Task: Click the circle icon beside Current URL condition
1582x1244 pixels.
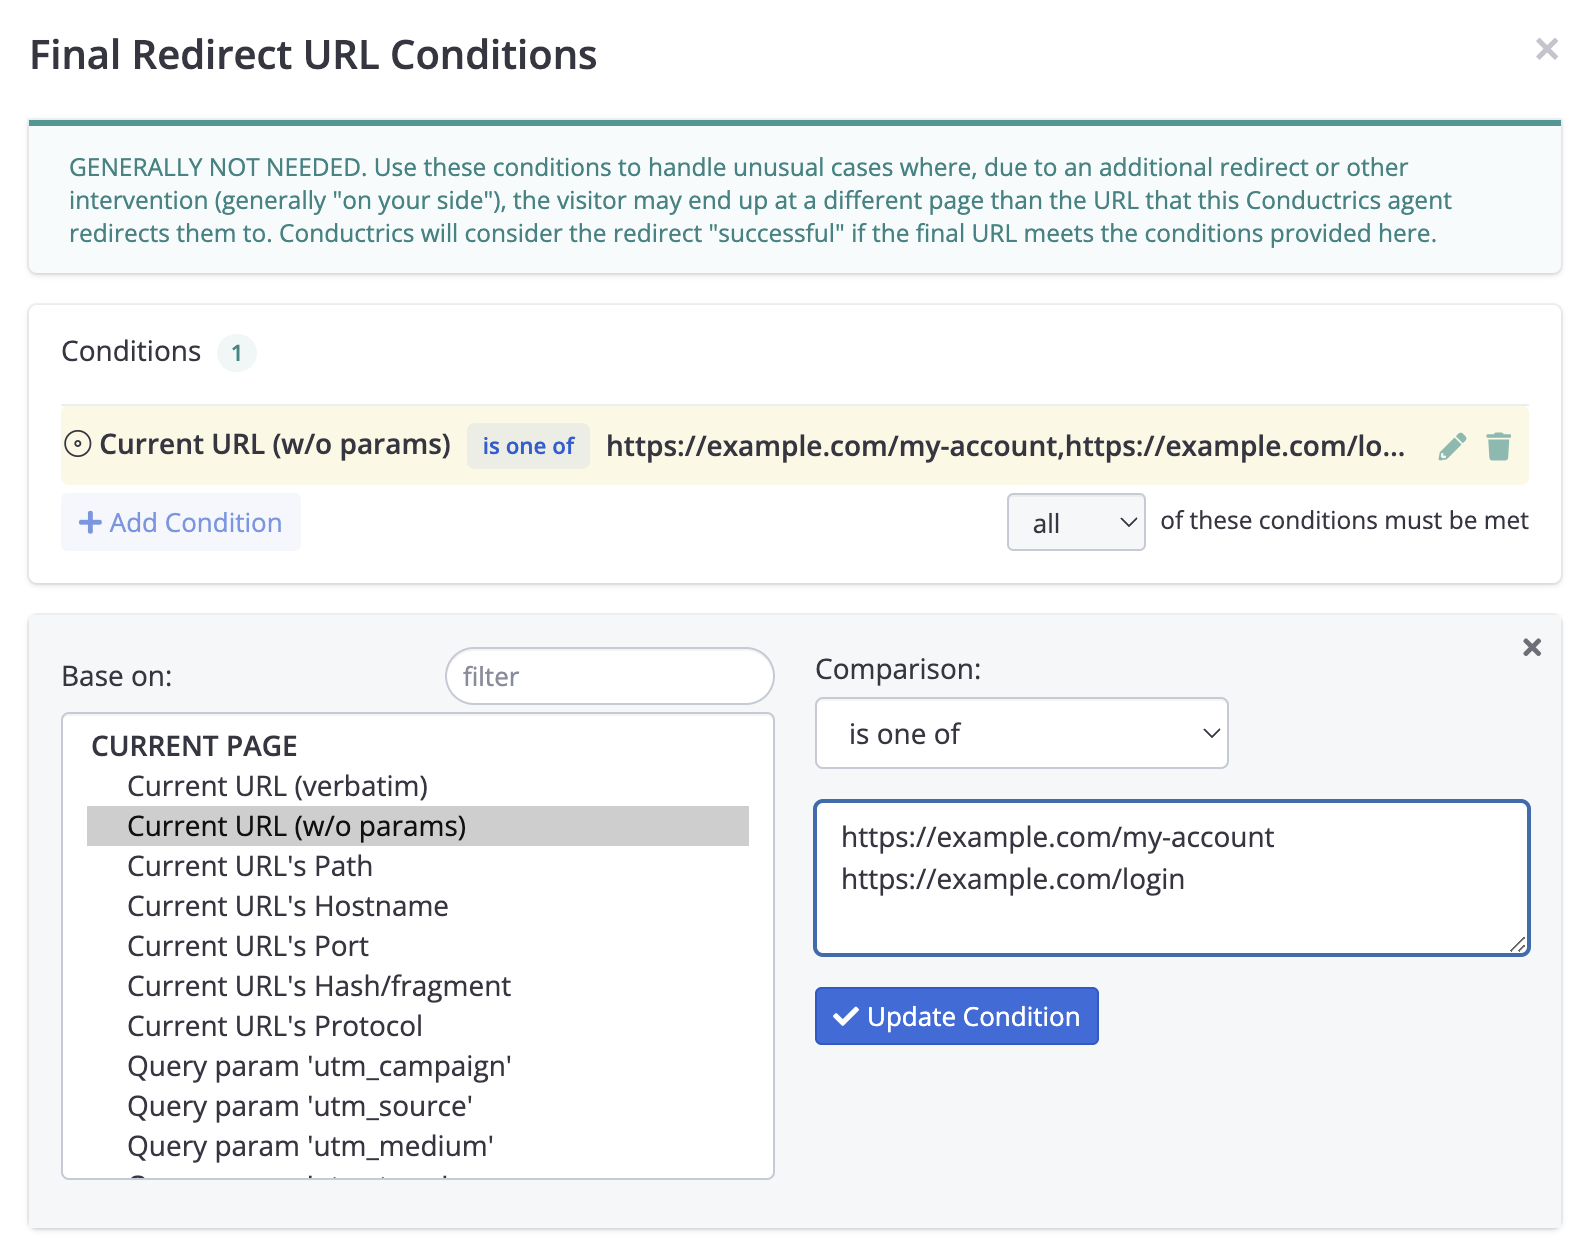Action: click(78, 444)
